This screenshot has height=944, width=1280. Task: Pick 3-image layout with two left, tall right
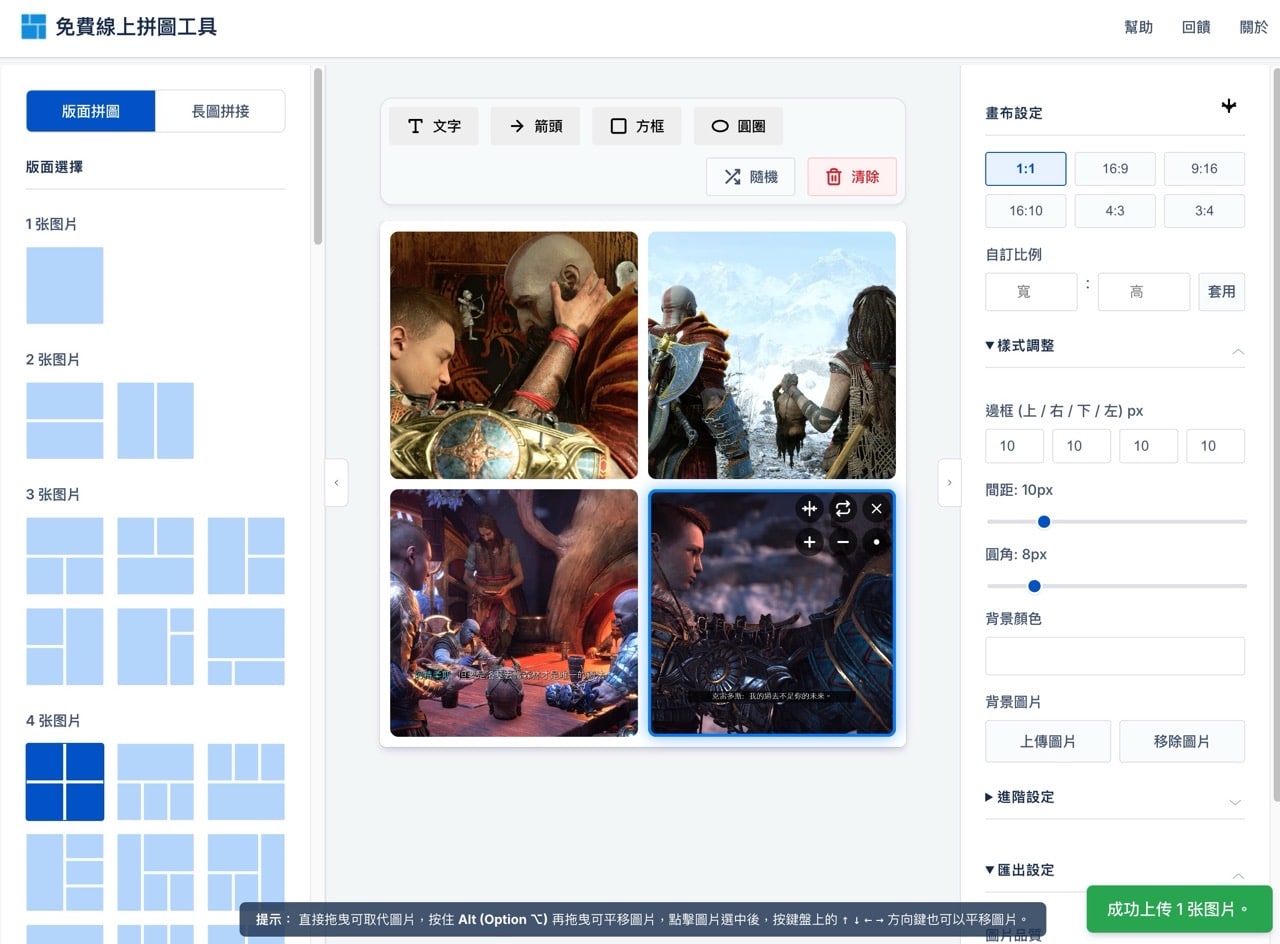pos(65,646)
